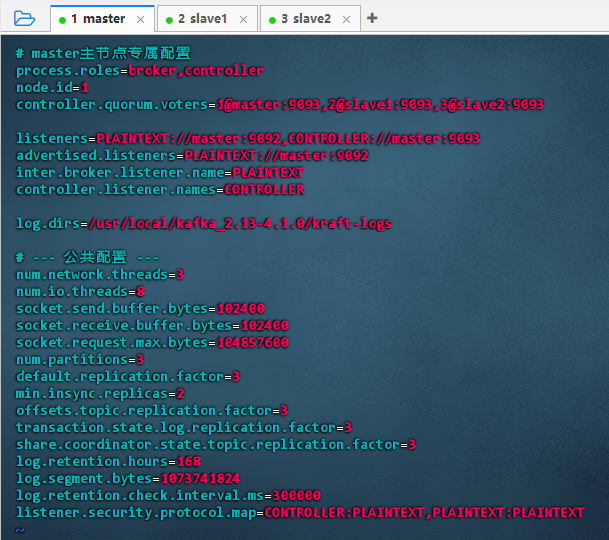
Task: Click the controller.listener.names=CONTROLLER line
Action: (x=160, y=190)
